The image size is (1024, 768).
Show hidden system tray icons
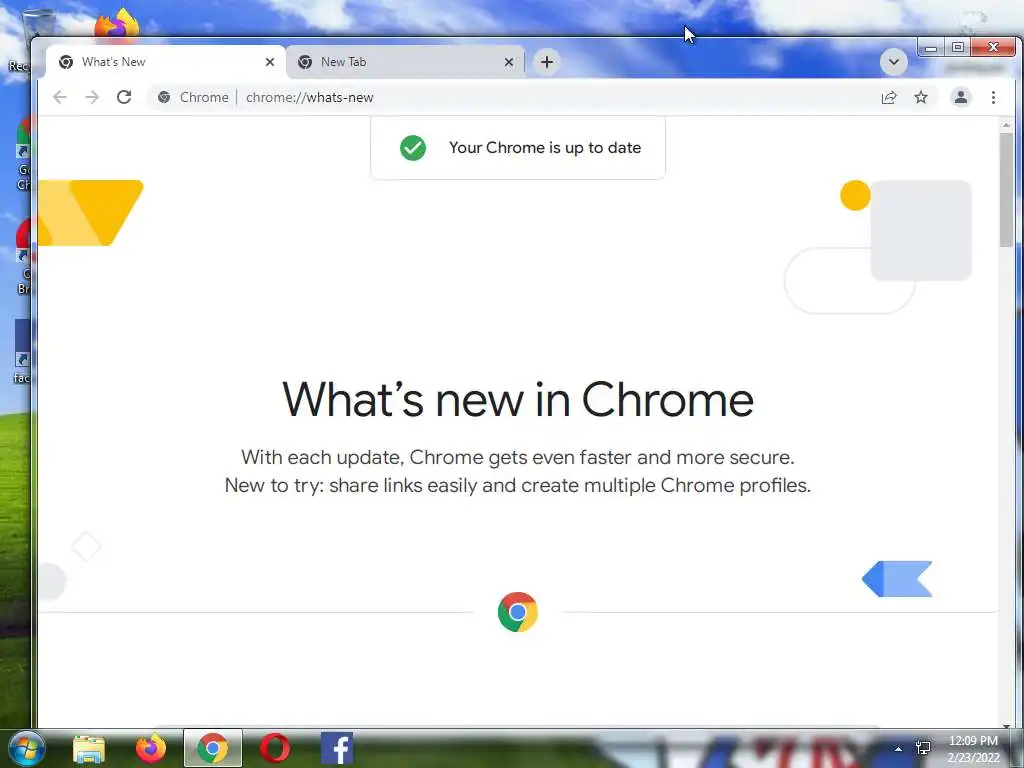pyautogui.click(x=899, y=749)
